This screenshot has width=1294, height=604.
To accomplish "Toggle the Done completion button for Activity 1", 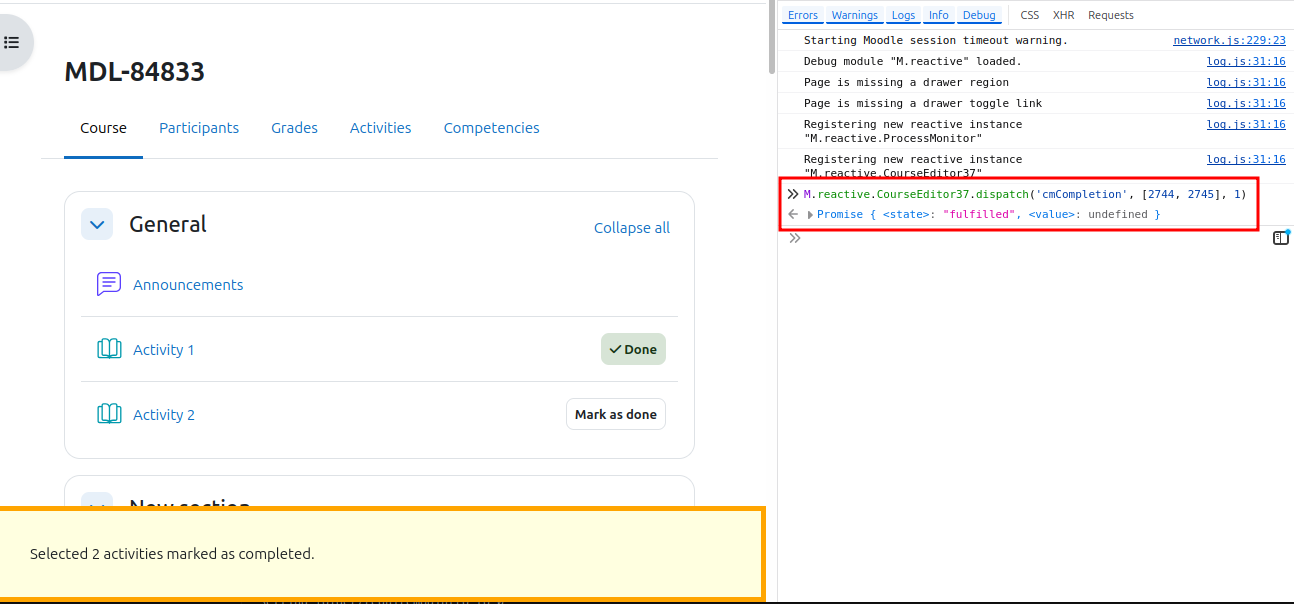I will click(x=633, y=349).
